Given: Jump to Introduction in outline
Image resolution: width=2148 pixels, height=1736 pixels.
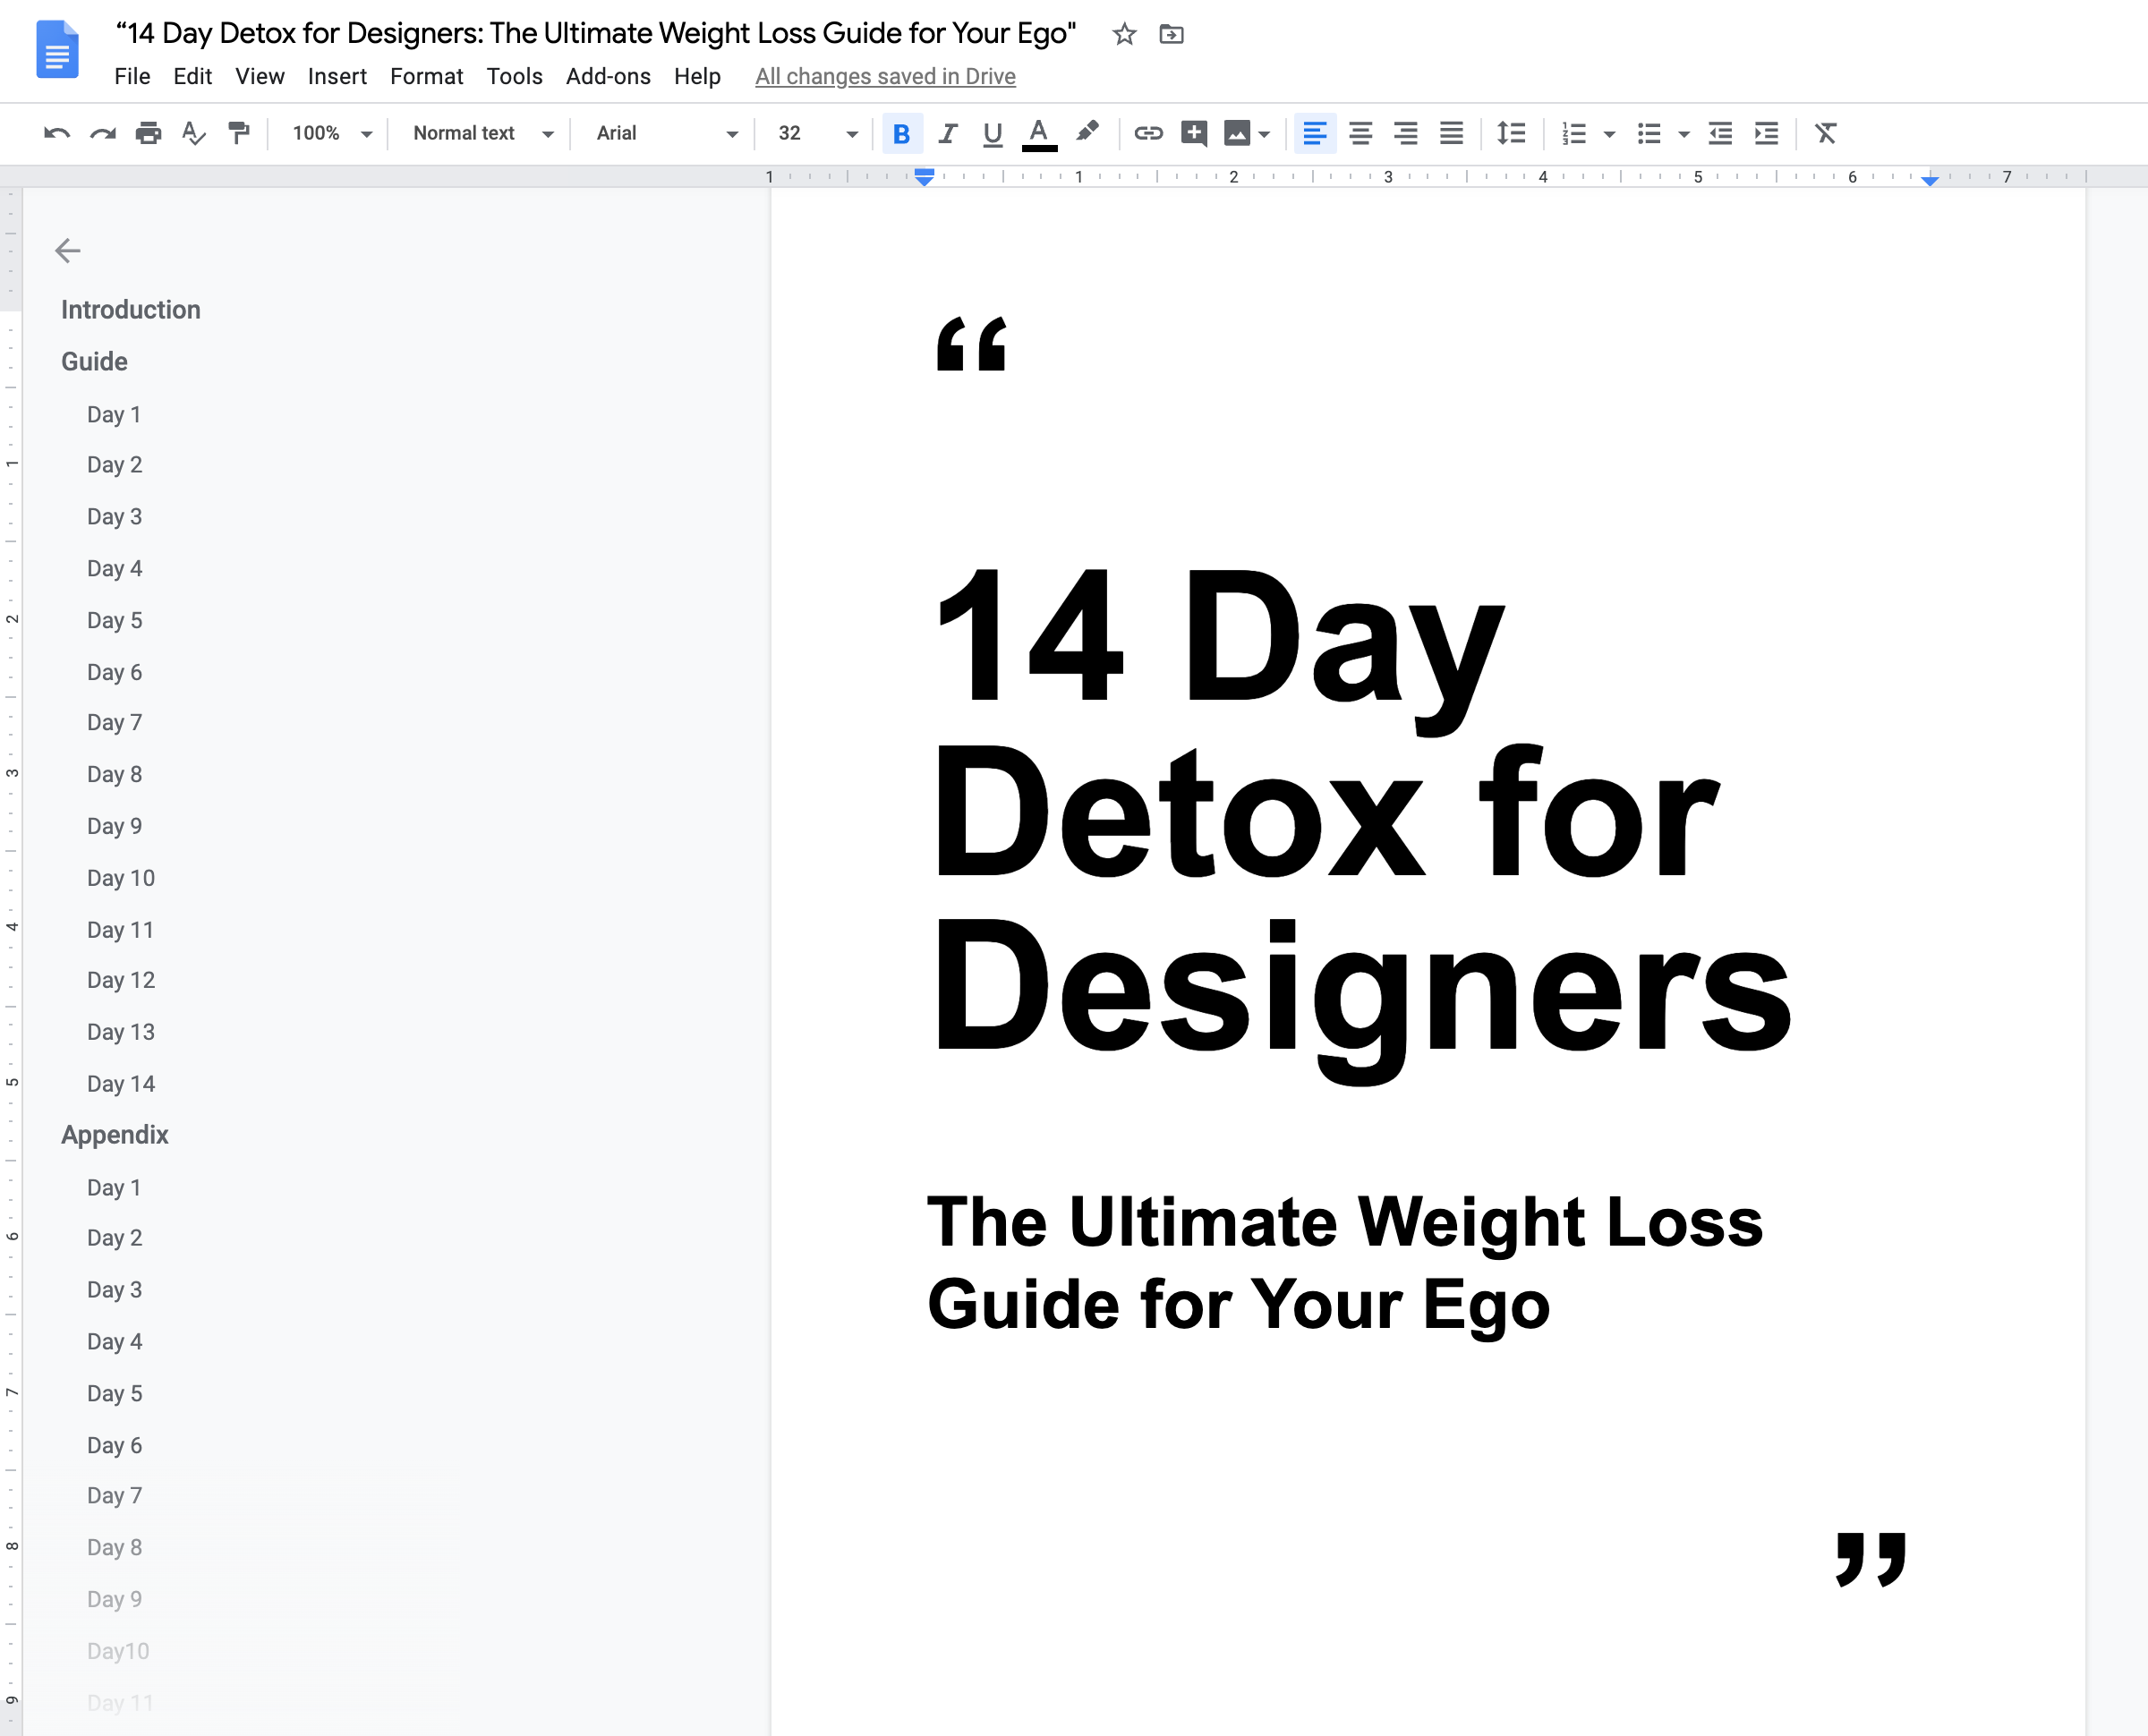Looking at the screenshot, I should pyautogui.click(x=131, y=310).
